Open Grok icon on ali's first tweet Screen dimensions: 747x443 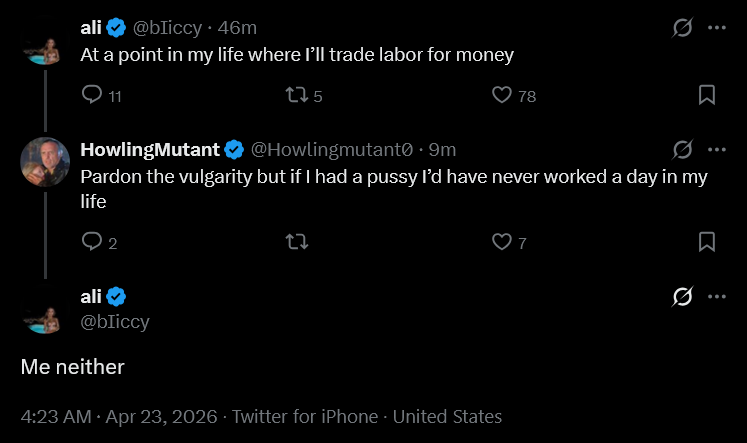coord(682,29)
